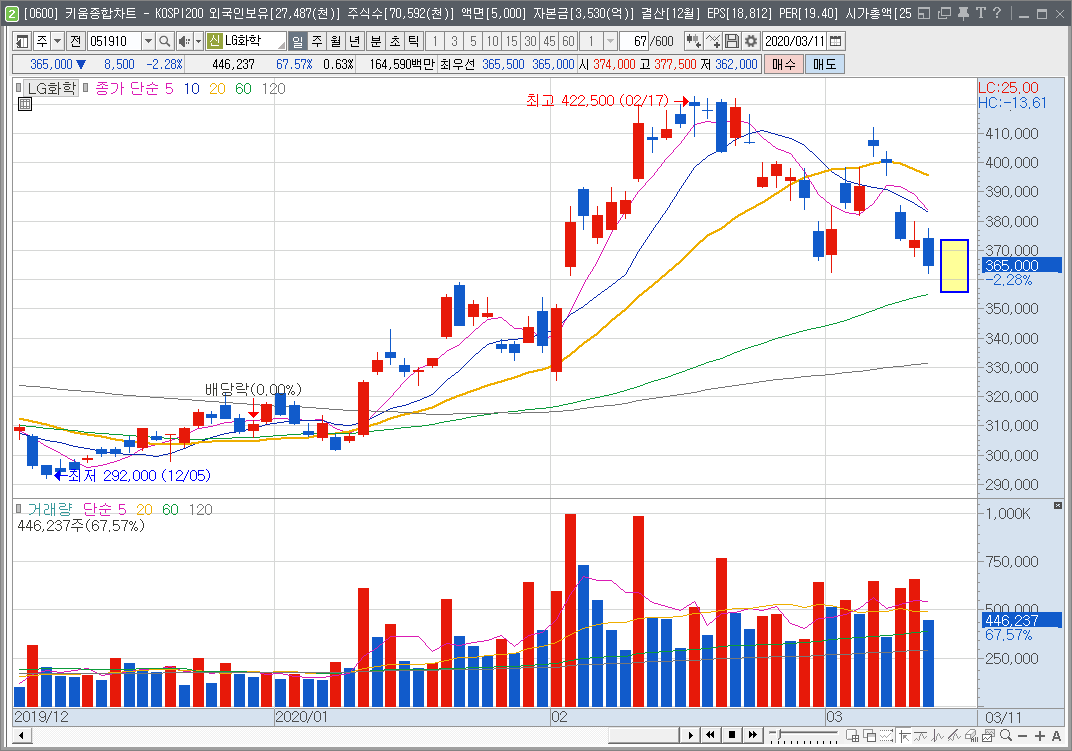This screenshot has width=1072, height=751.
Task: Click the fast-forward double-arrow button
Action: coord(752,735)
